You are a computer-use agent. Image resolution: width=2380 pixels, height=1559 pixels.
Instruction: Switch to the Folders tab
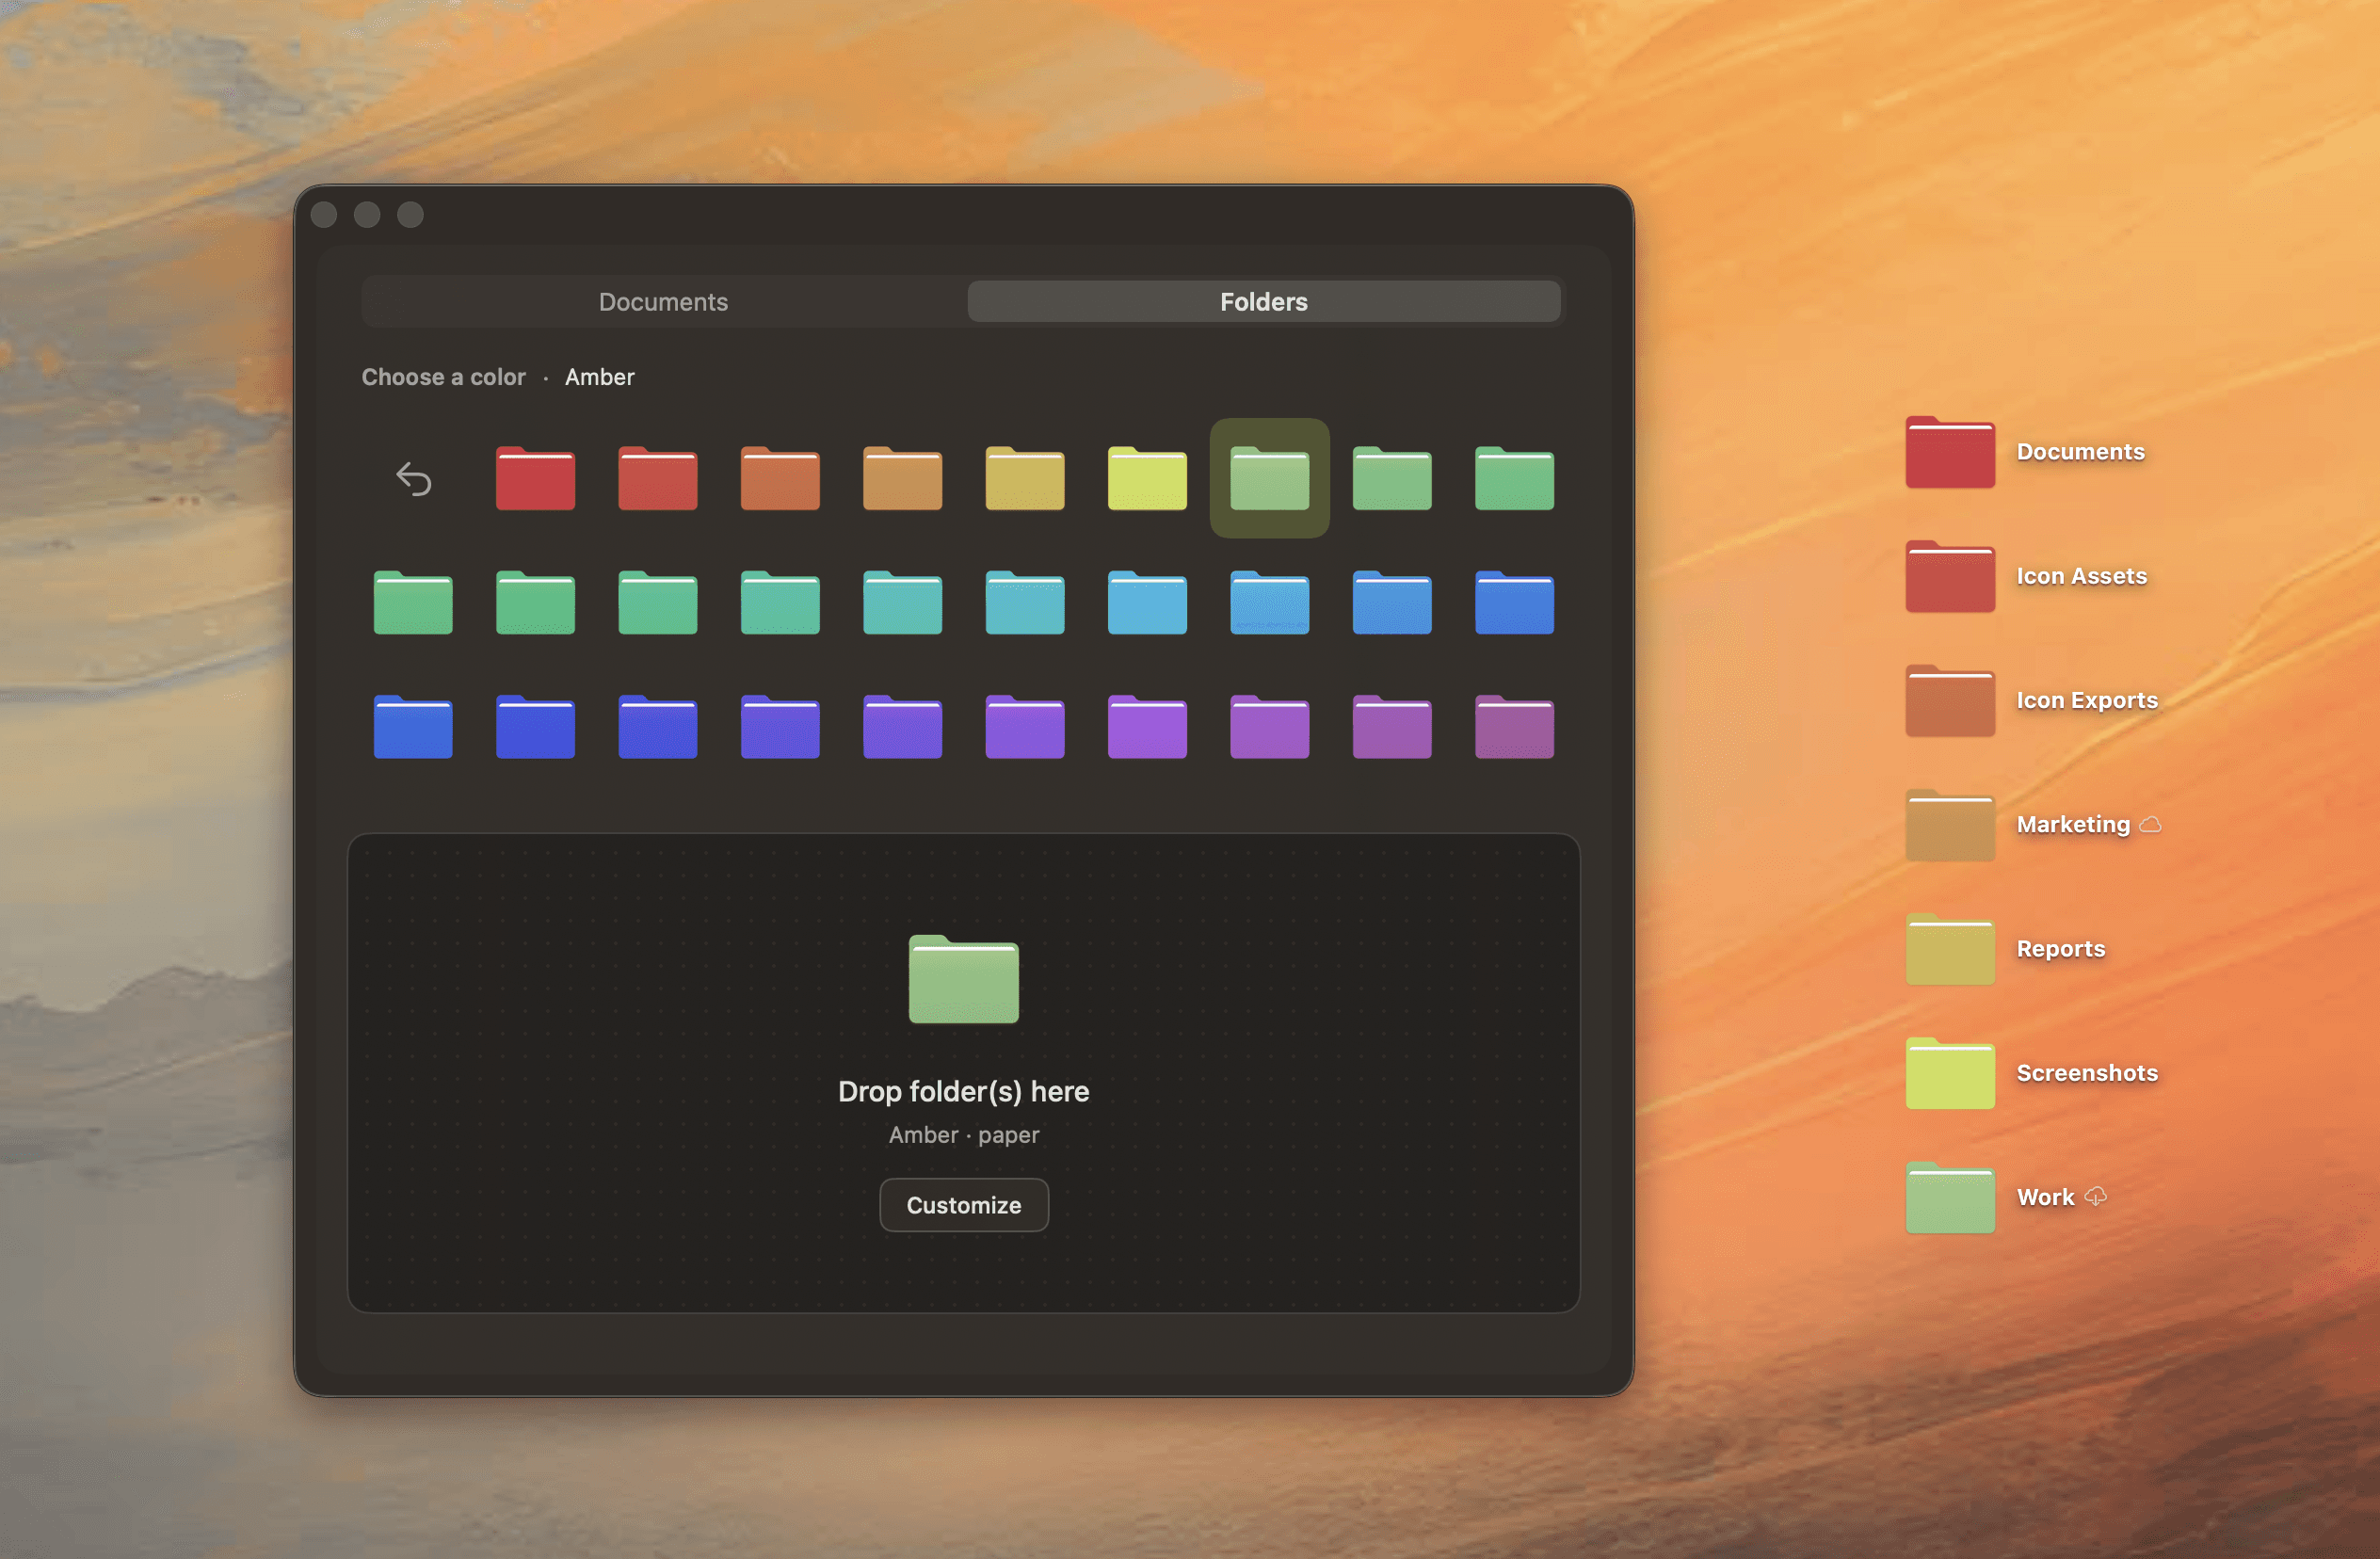pyautogui.click(x=1263, y=302)
